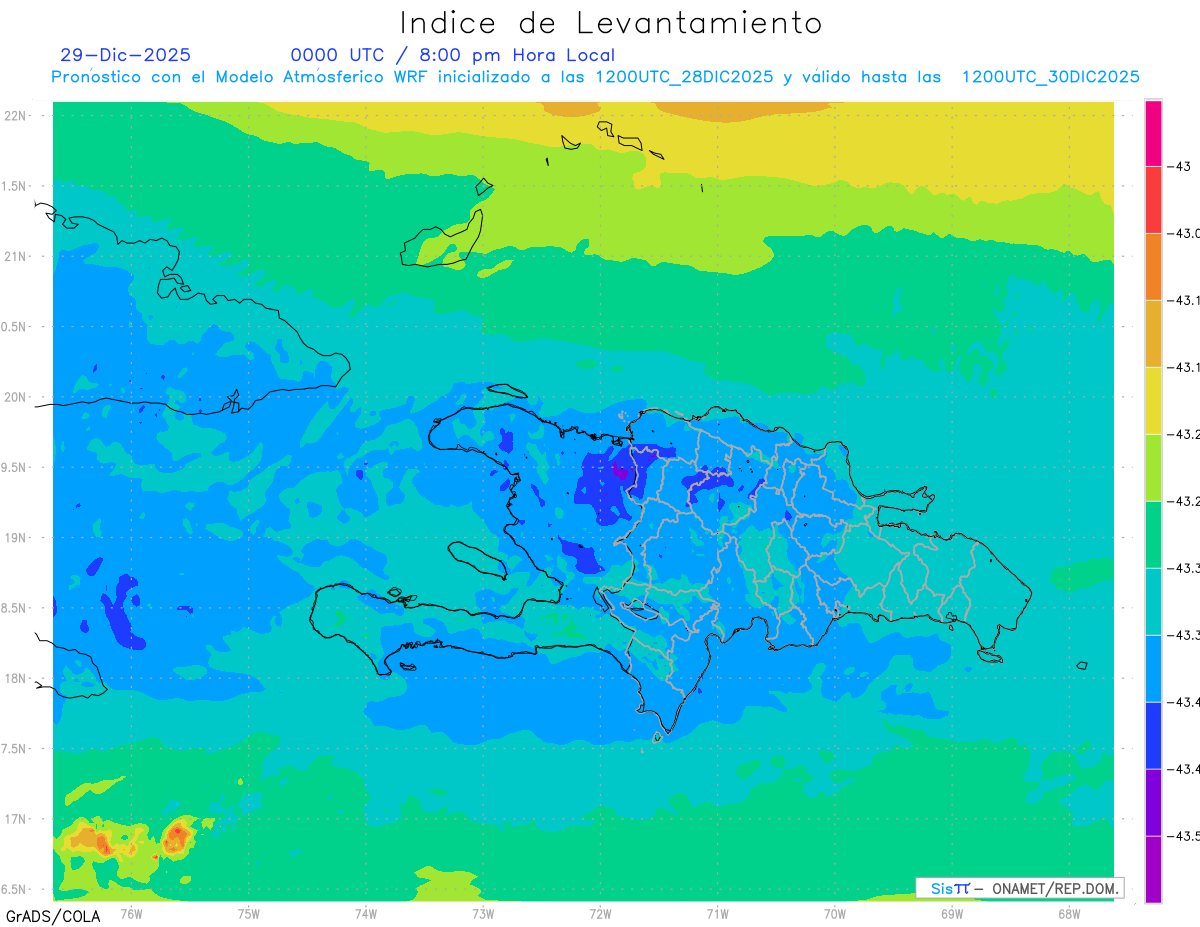Click the WRF model forecast subtitle line
This screenshot has height=927, width=1200.
596,77
